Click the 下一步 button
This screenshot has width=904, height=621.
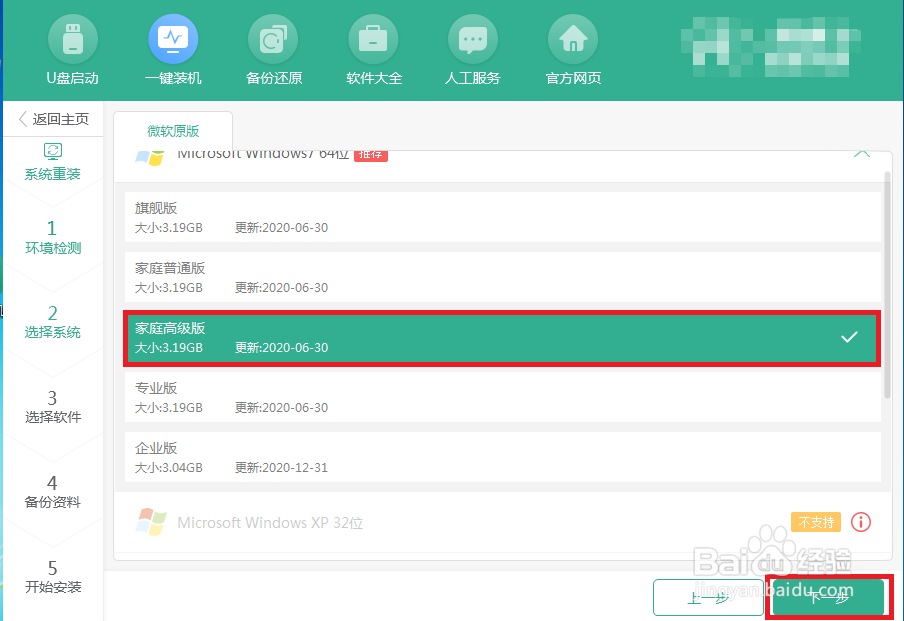[828, 597]
